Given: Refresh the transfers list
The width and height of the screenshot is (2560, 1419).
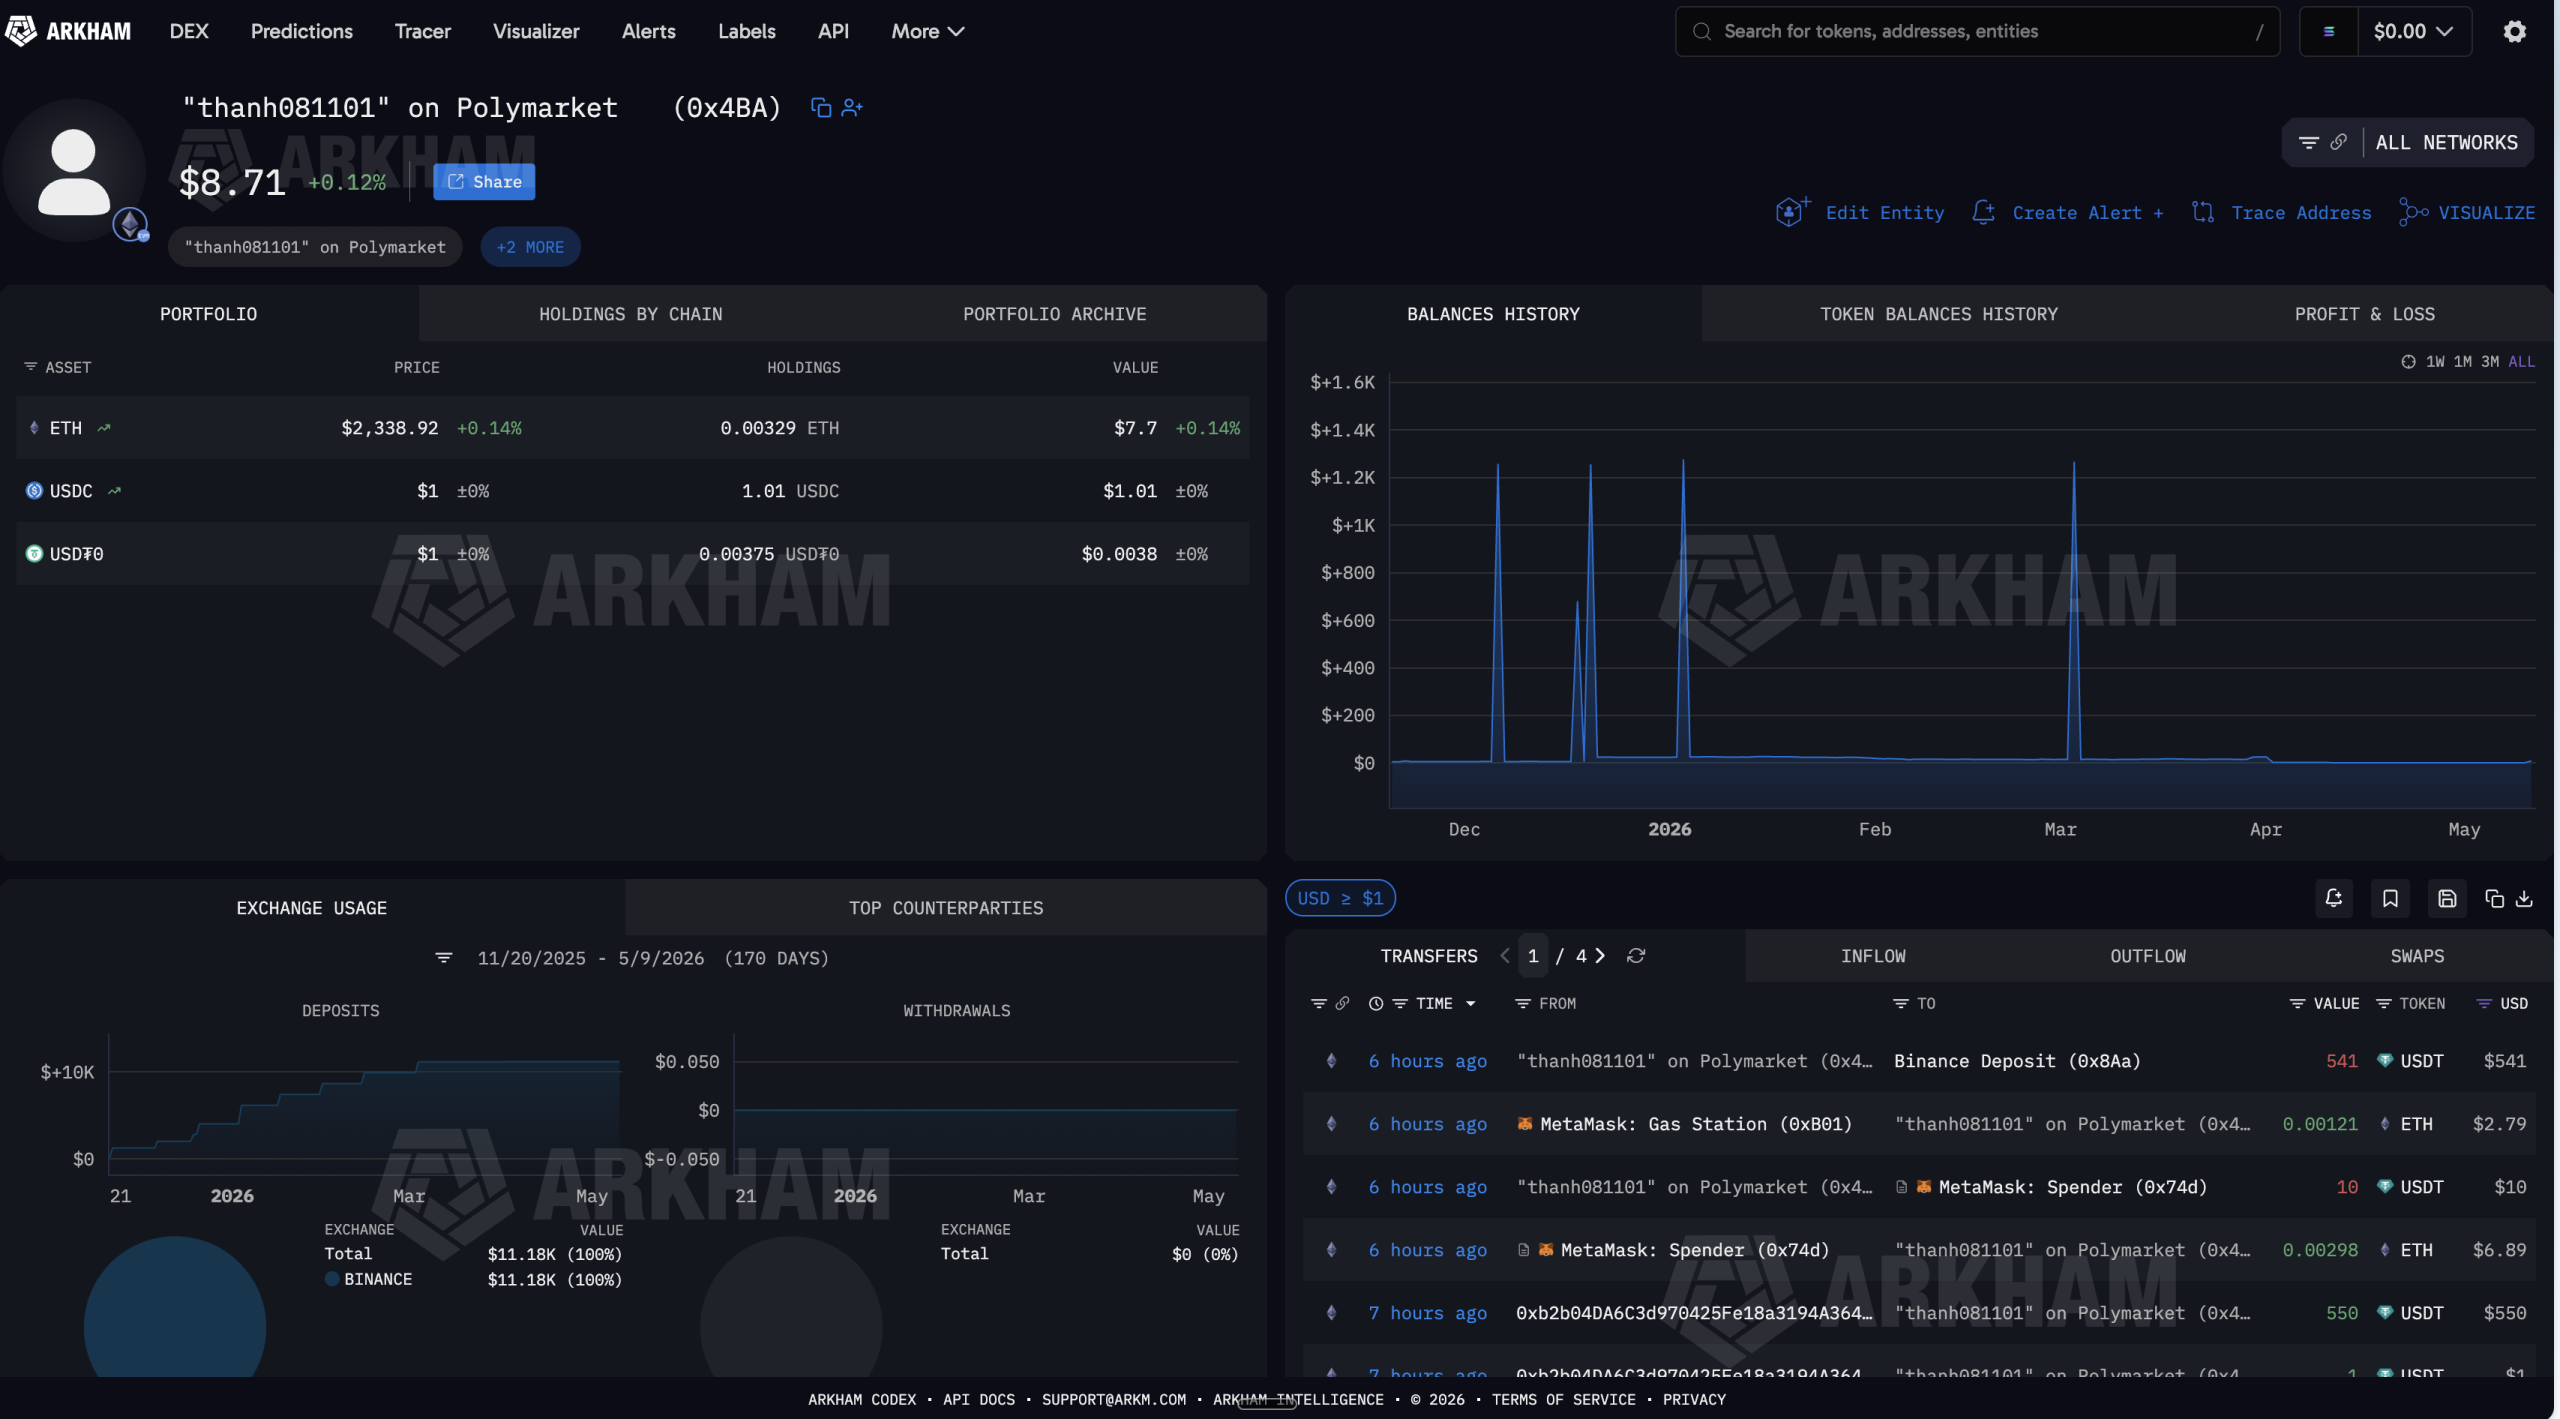Looking at the screenshot, I should pyautogui.click(x=1636, y=956).
